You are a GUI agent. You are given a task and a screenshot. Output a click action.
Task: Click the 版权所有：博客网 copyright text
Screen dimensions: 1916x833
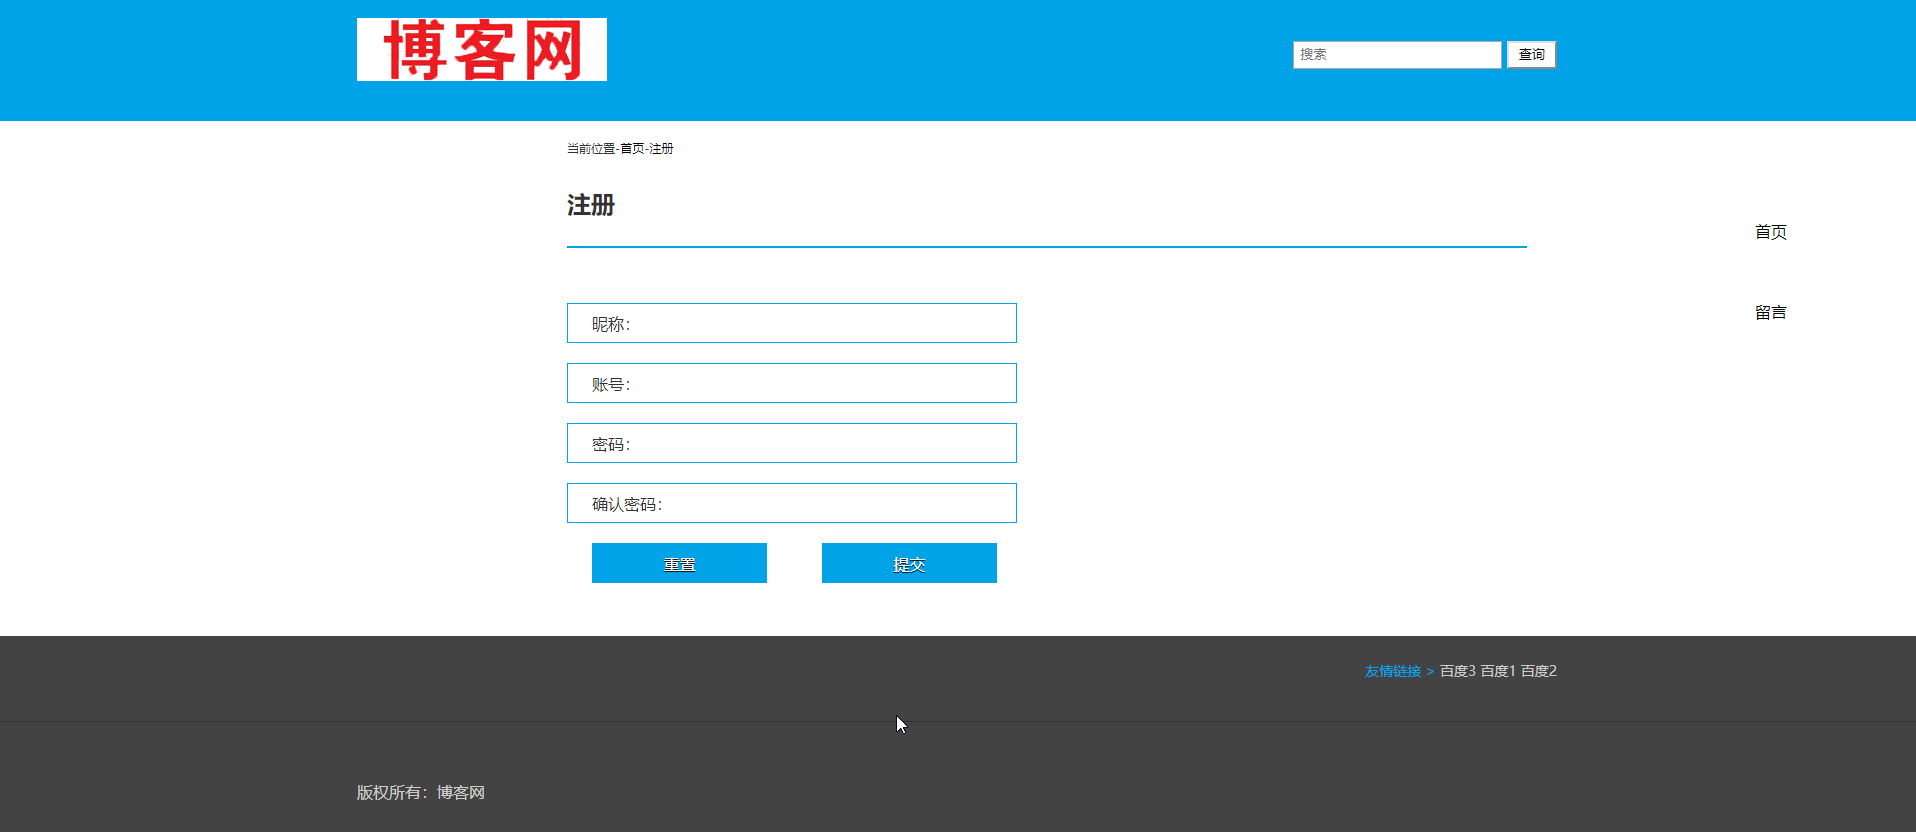[420, 793]
